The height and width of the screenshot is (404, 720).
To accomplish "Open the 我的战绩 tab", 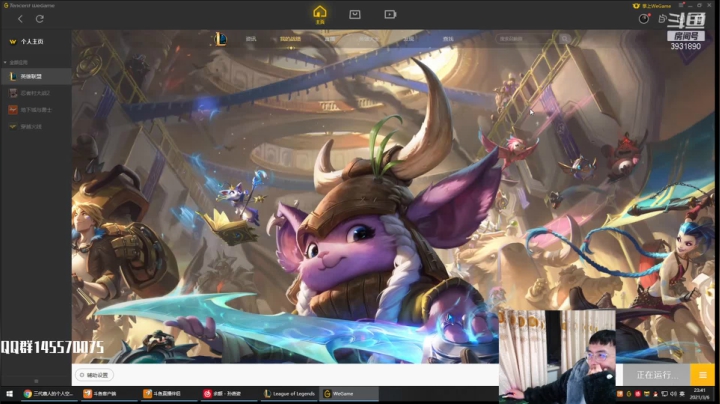I will tap(290, 39).
